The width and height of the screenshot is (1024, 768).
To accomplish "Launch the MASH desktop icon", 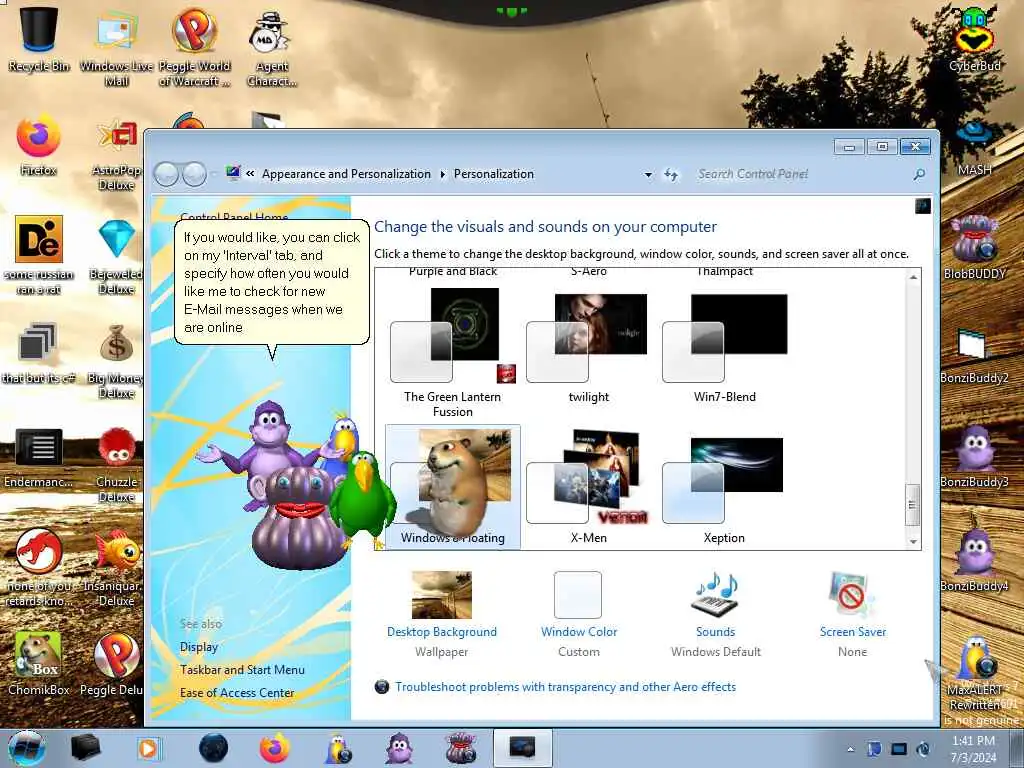I will click(974, 148).
